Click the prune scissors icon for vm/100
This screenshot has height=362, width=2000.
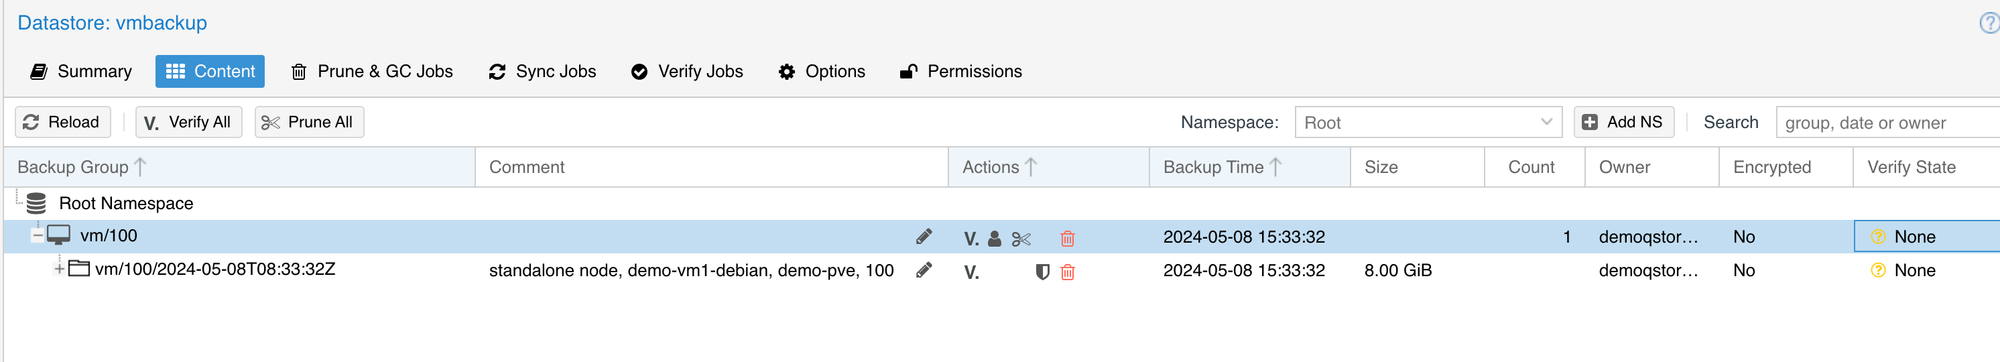[x=1020, y=239]
